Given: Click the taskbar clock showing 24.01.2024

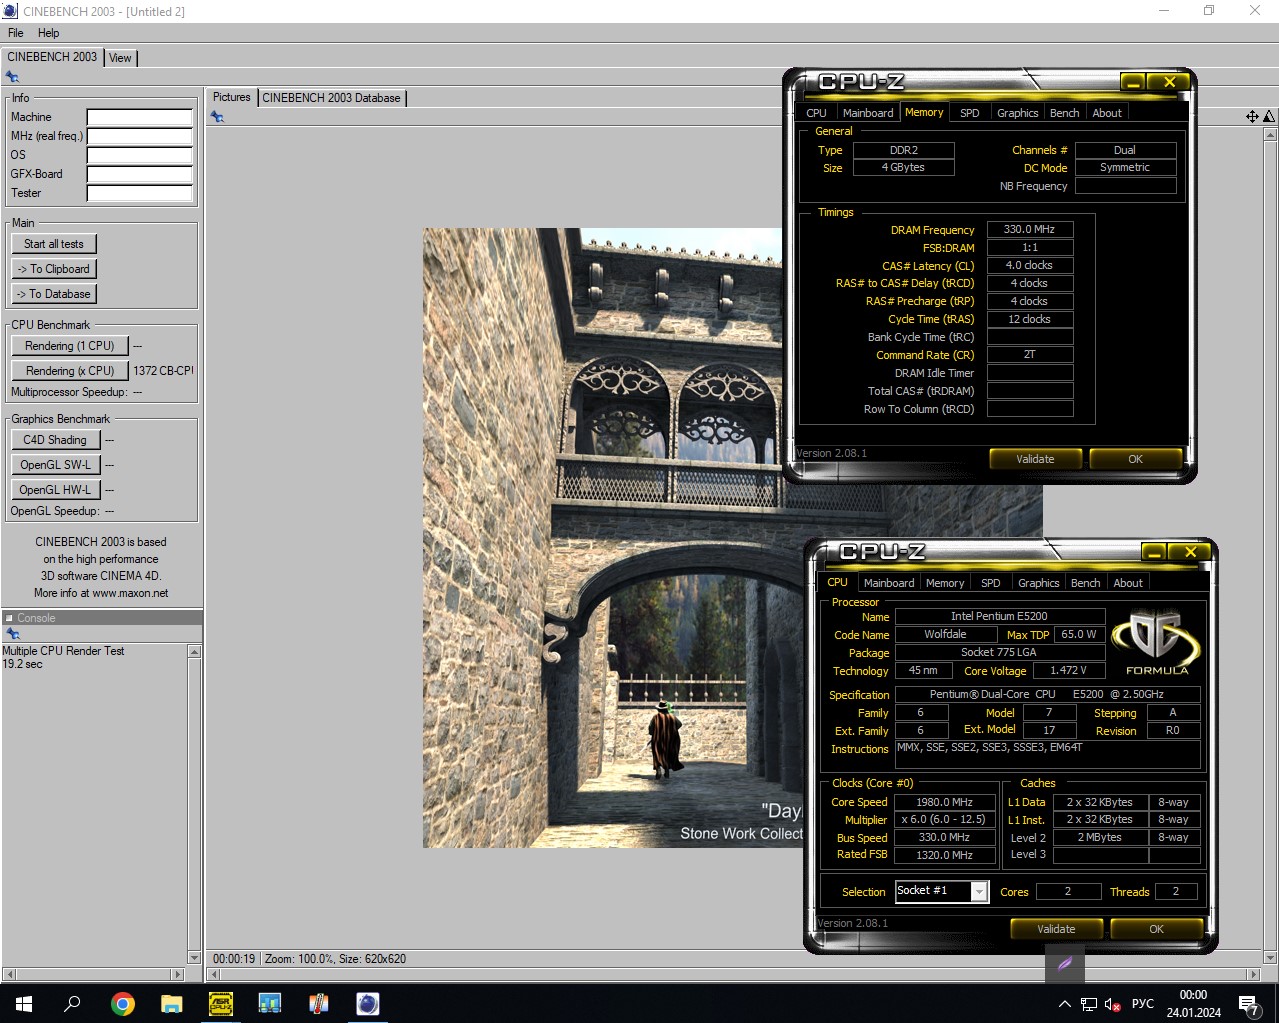Looking at the screenshot, I should pyautogui.click(x=1193, y=1004).
